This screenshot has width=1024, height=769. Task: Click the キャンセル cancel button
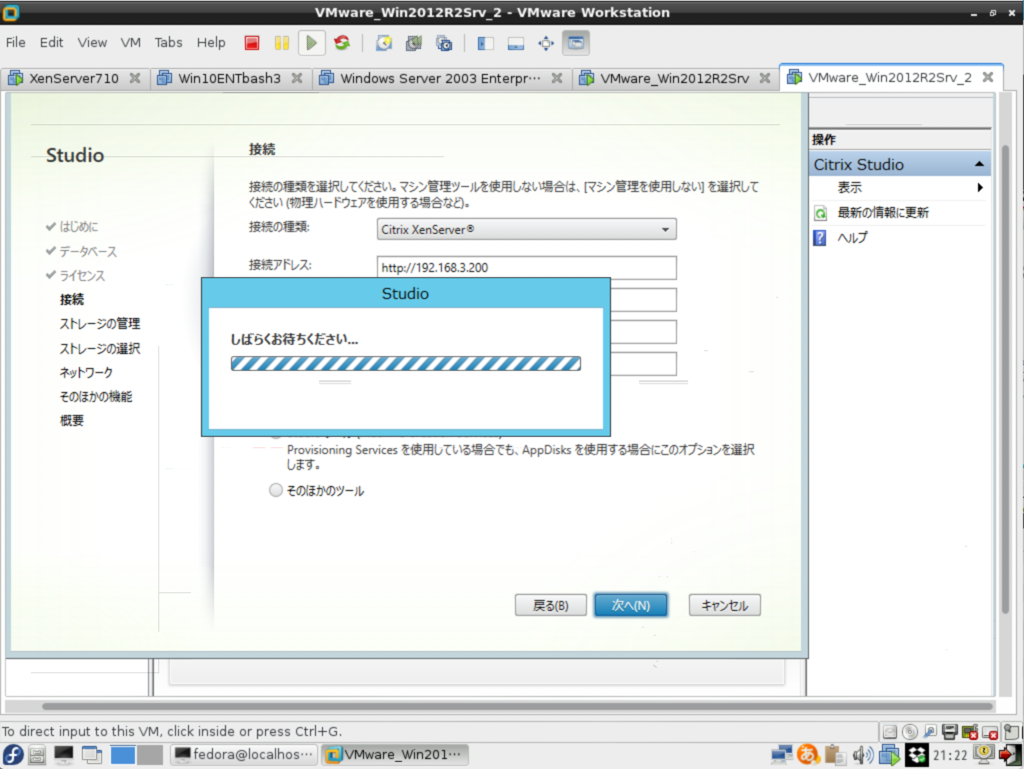724,605
